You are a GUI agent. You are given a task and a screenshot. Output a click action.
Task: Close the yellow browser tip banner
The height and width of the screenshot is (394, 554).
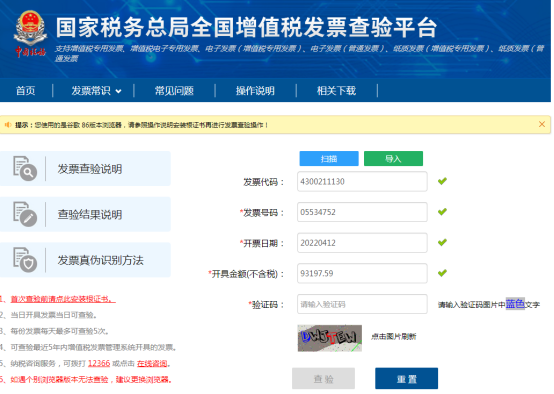542,124
